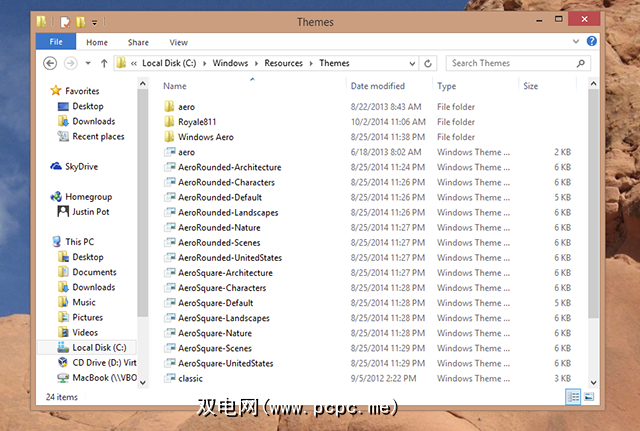This screenshot has width=640, height=431.
Task: Open the View ribbon tab
Action: [178, 42]
